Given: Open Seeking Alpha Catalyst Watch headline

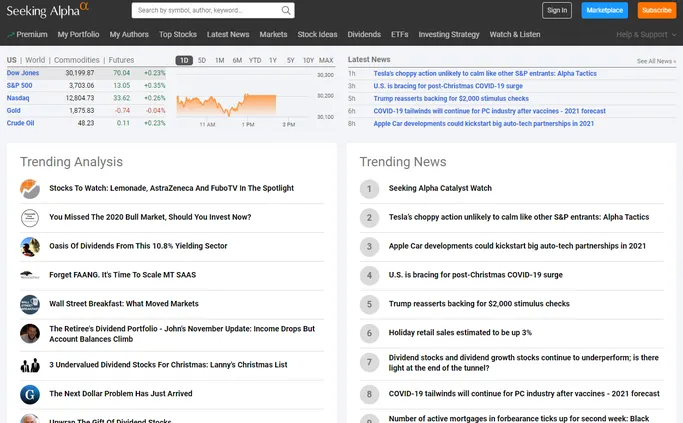Looking at the screenshot, I should coord(440,188).
